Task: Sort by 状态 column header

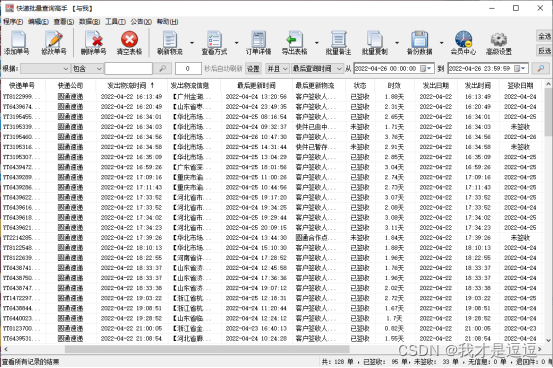Action: pos(360,85)
